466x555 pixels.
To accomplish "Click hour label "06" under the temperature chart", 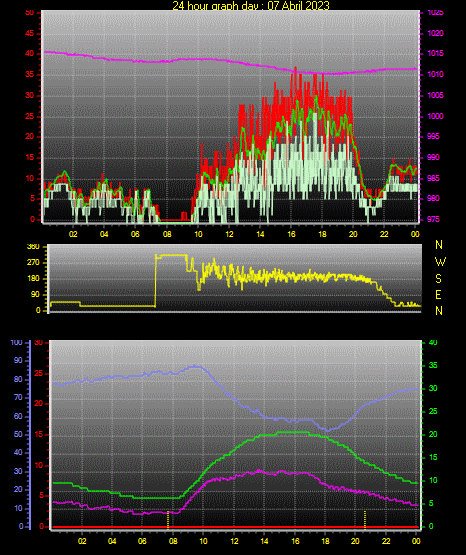I will point(142,541).
